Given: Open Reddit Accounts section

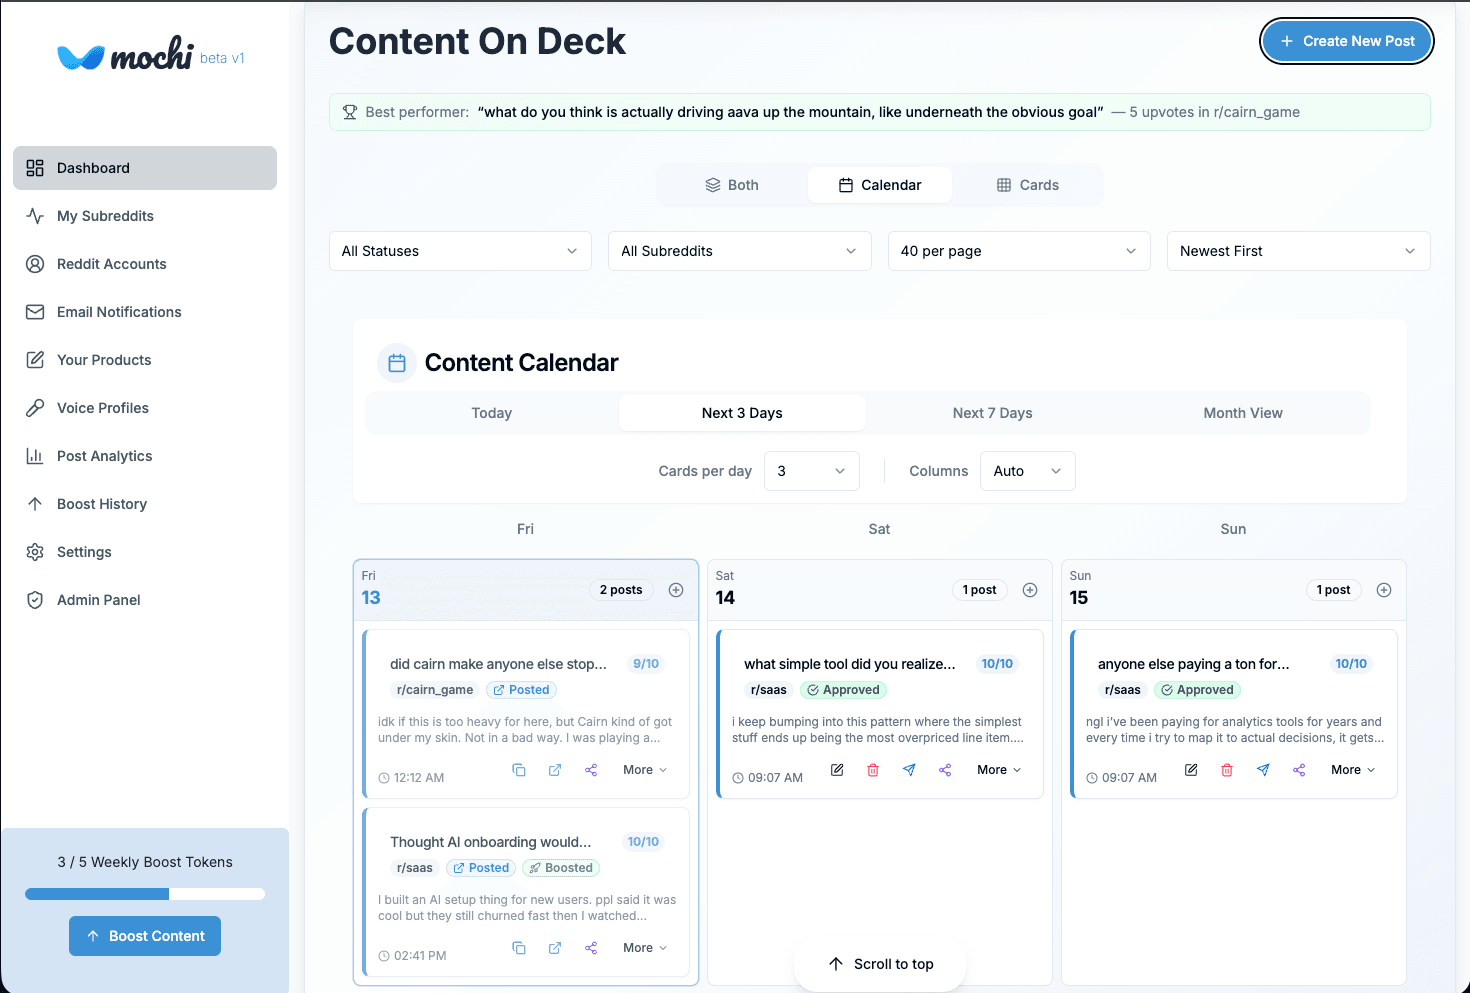Looking at the screenshot, I should coord(111,264).
